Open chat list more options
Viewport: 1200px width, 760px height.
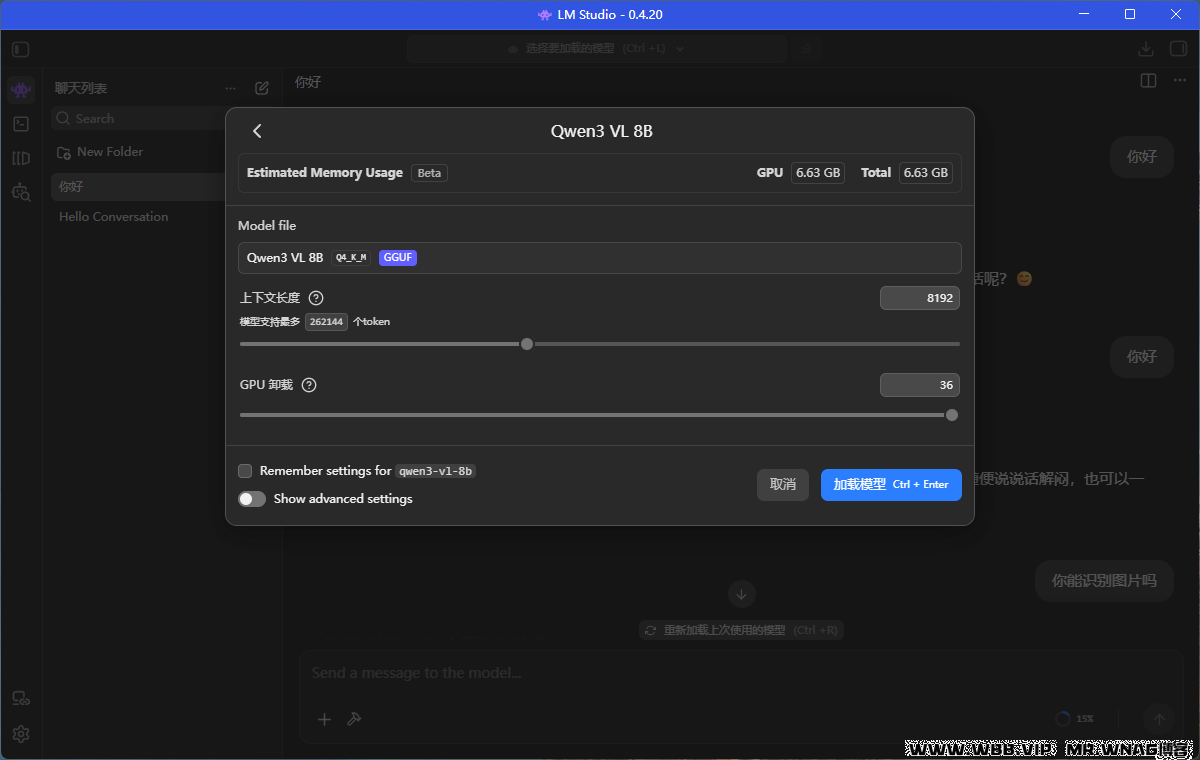pos(231,88)
